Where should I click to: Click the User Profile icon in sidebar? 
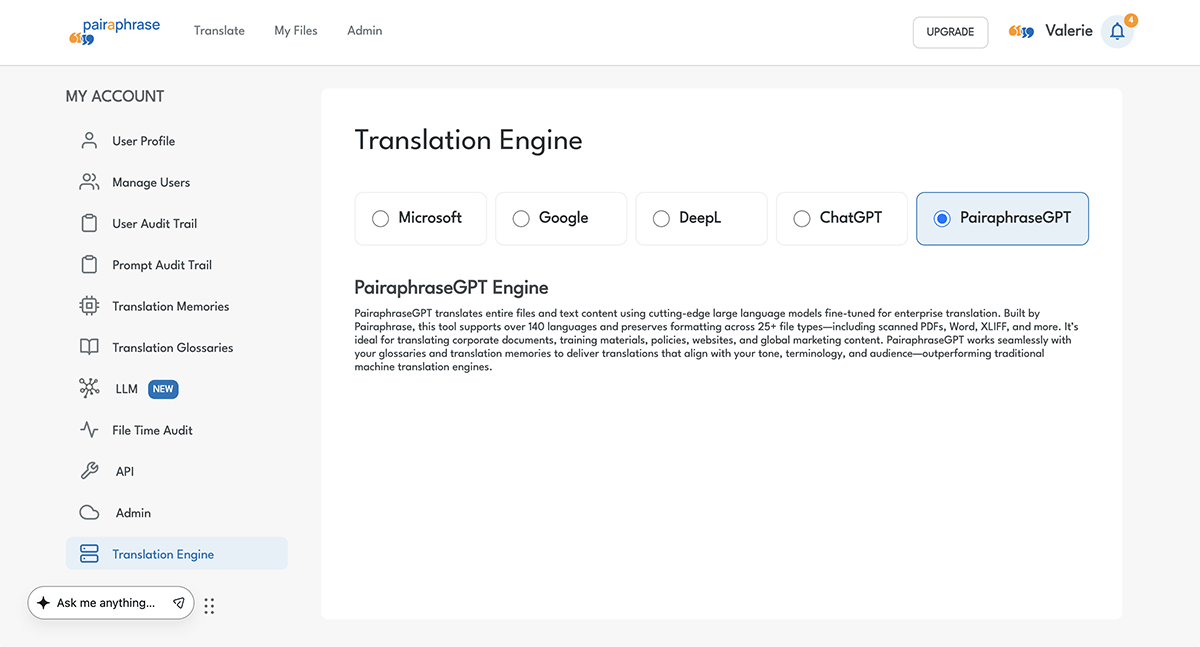coord(88,140)
